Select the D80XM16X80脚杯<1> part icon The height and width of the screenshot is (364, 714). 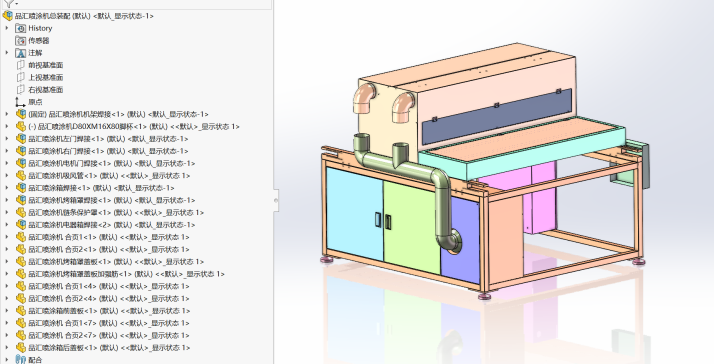point(20,127)
